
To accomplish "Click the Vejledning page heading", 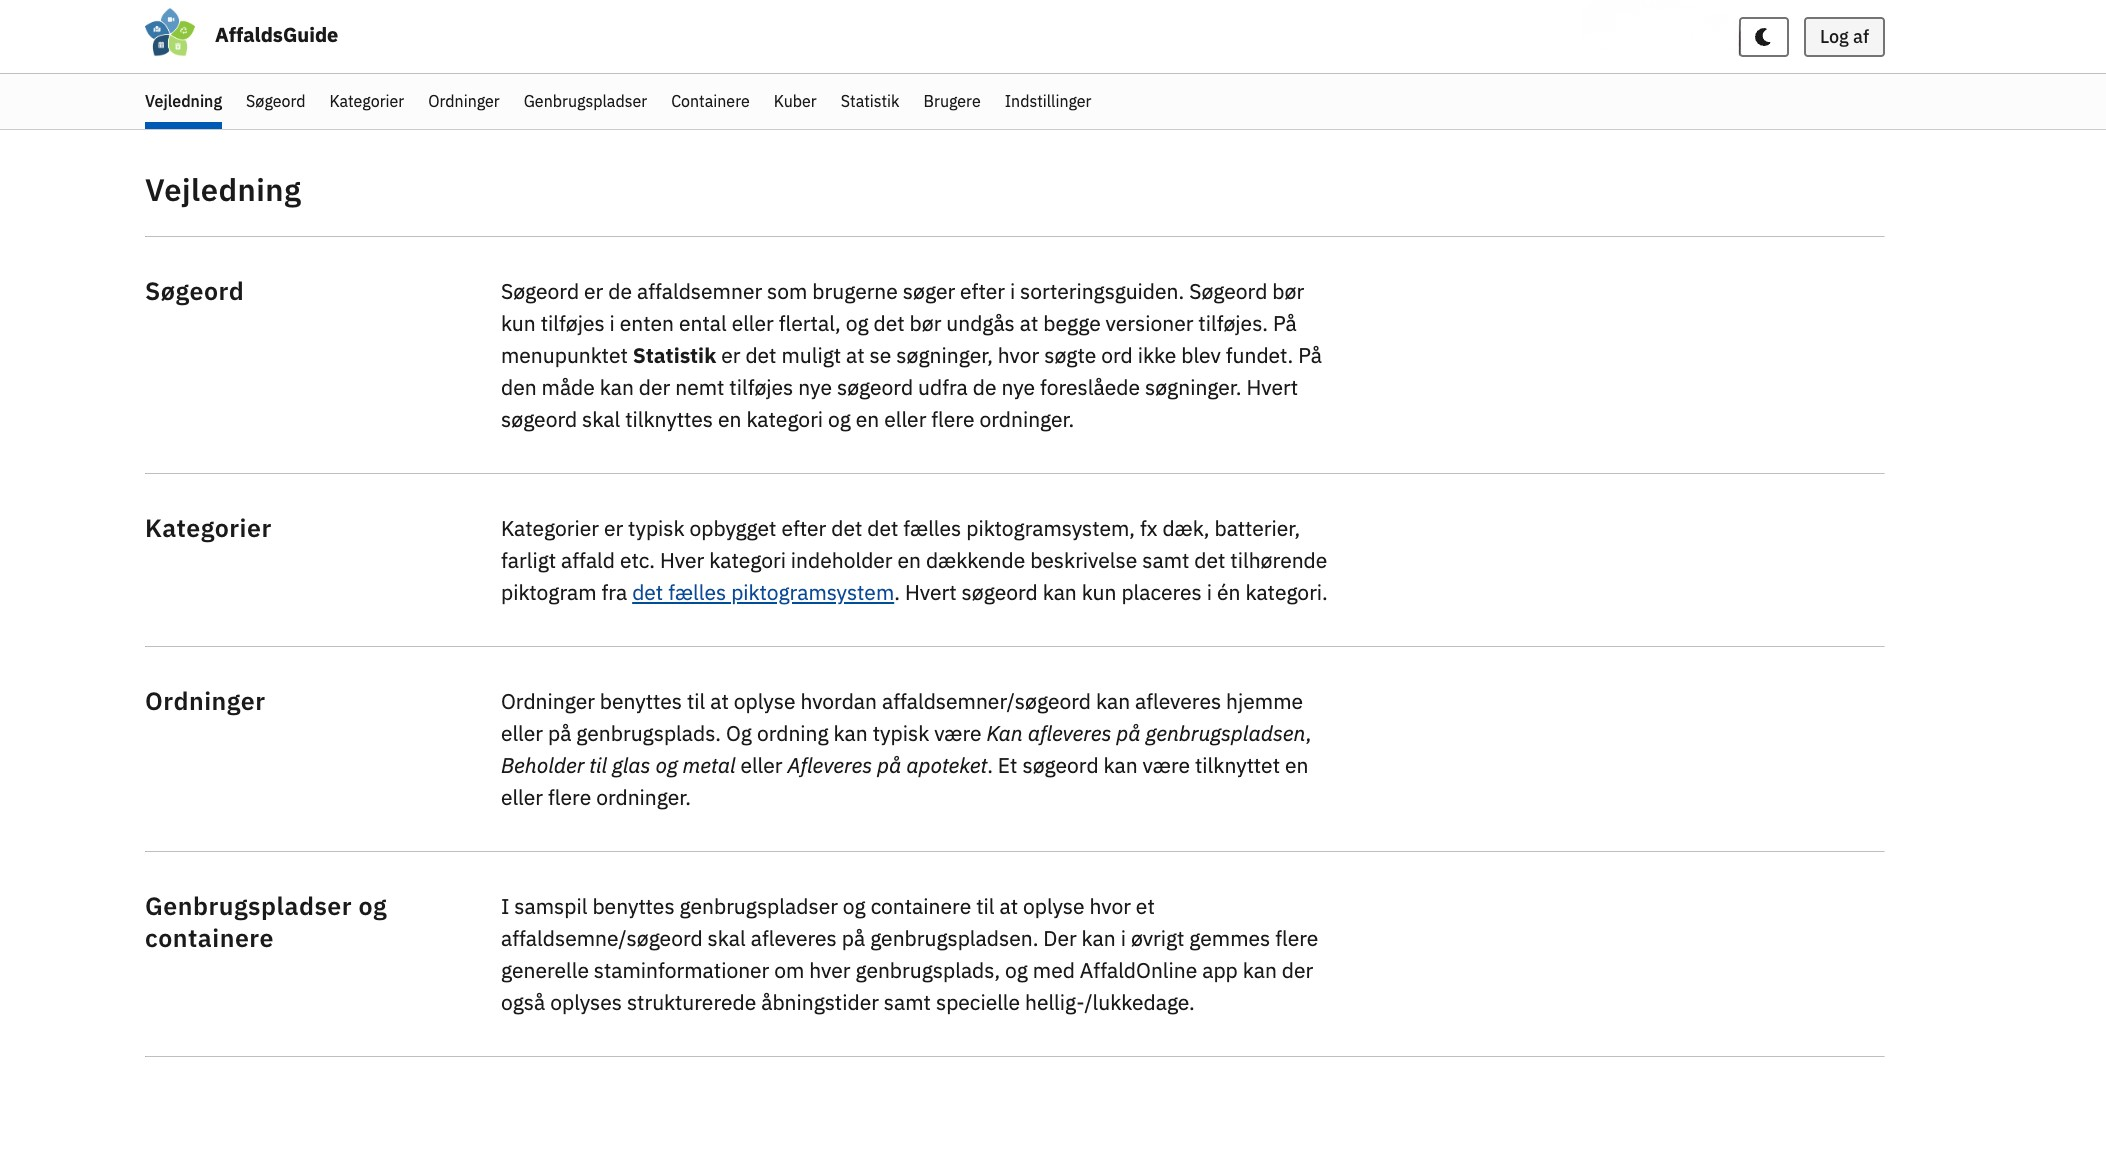I will coord(223,190).
